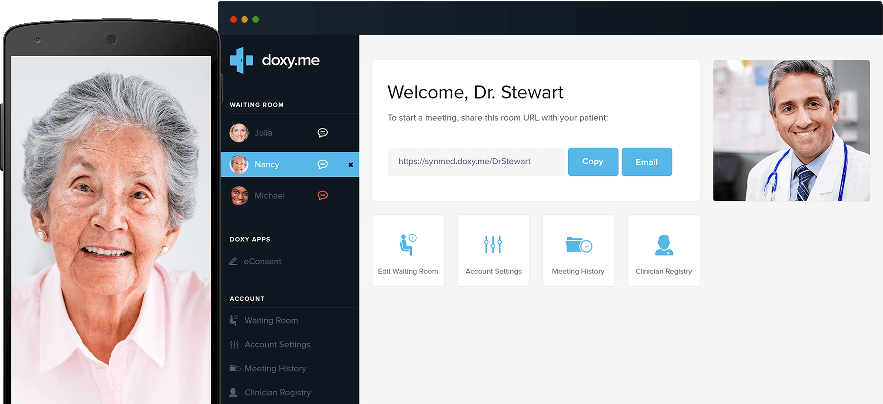The width and height of the screenshot is (883, 404).
Task: Click the room URL field
Action: [476, 162]
